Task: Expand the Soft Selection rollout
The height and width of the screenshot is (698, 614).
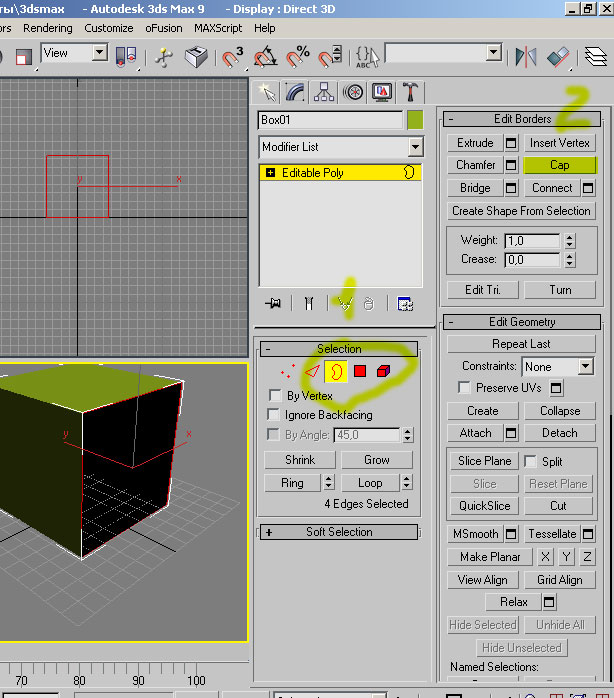Action: [x=339, y=532]
